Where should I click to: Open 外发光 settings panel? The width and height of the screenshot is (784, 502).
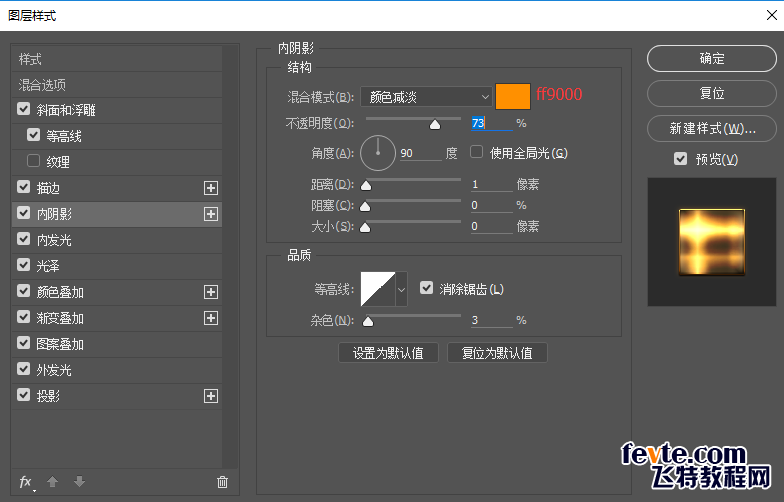[54, 370]
